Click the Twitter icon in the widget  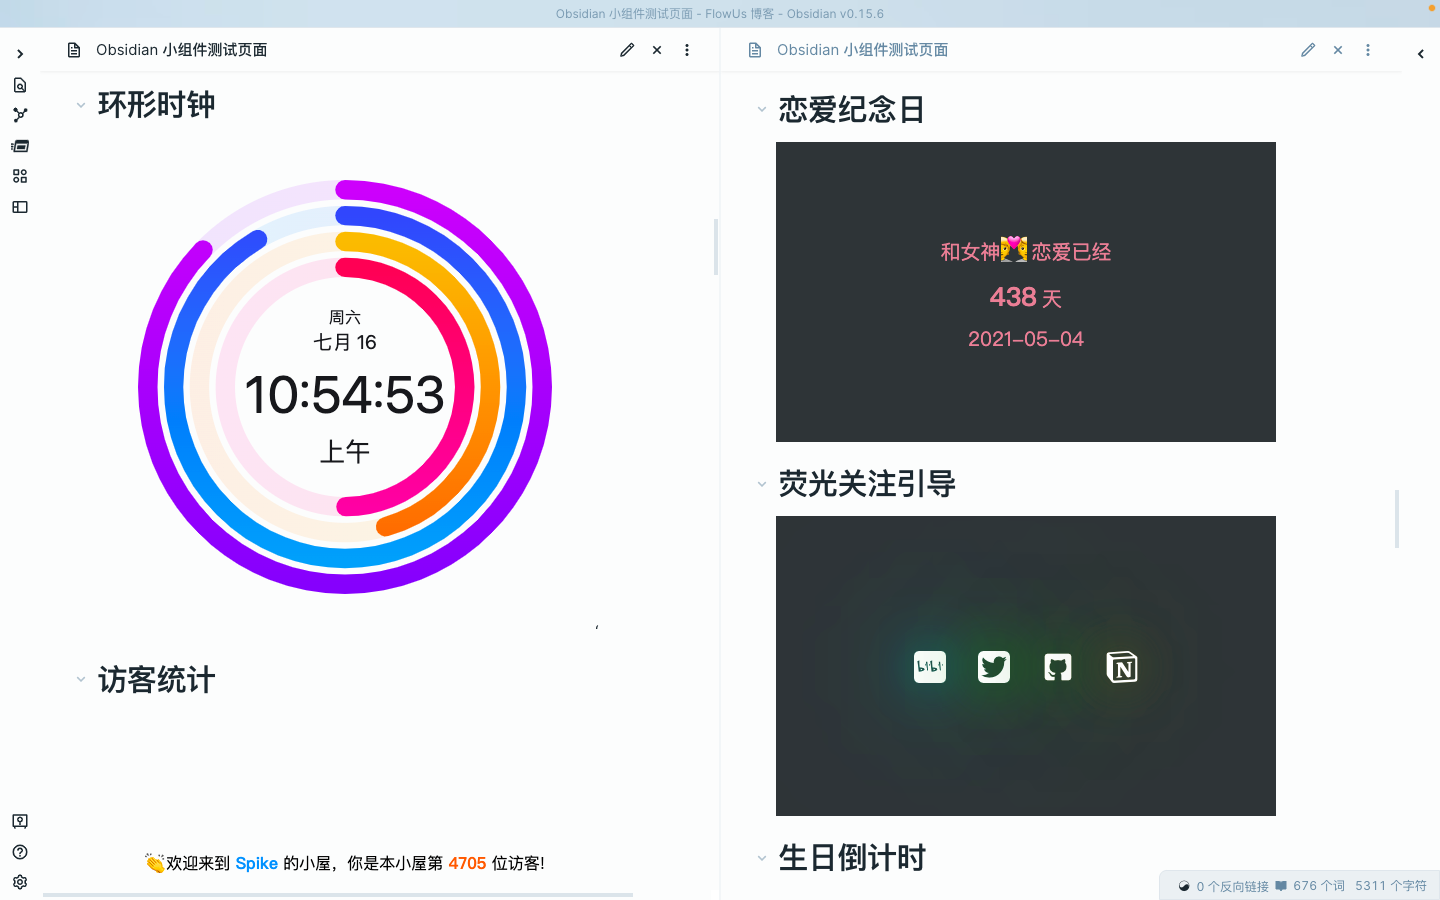pos(993,667)
